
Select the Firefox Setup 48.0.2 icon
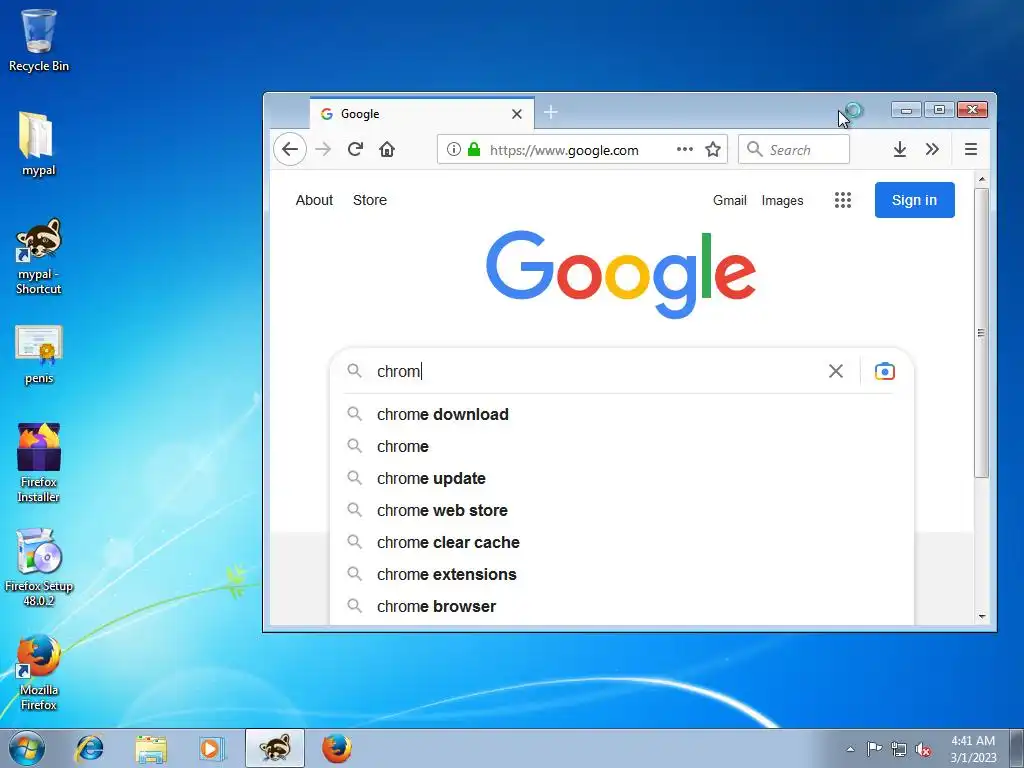[39, 567]
